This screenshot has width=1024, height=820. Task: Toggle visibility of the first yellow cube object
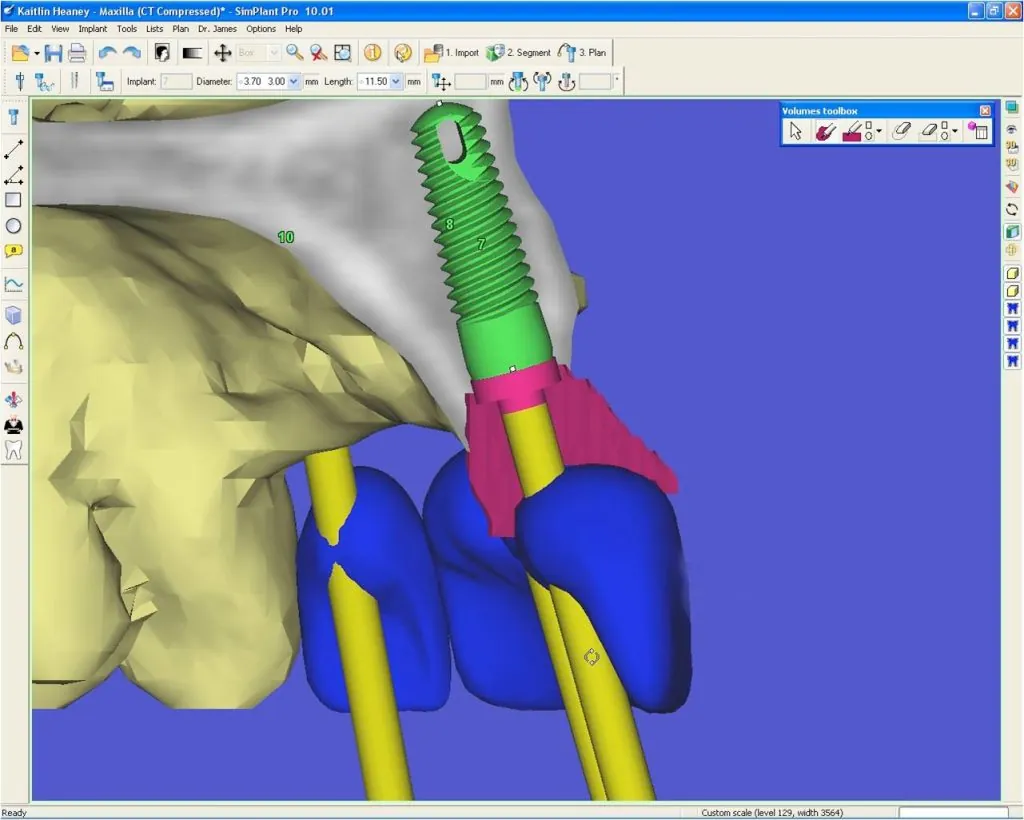1012,273
